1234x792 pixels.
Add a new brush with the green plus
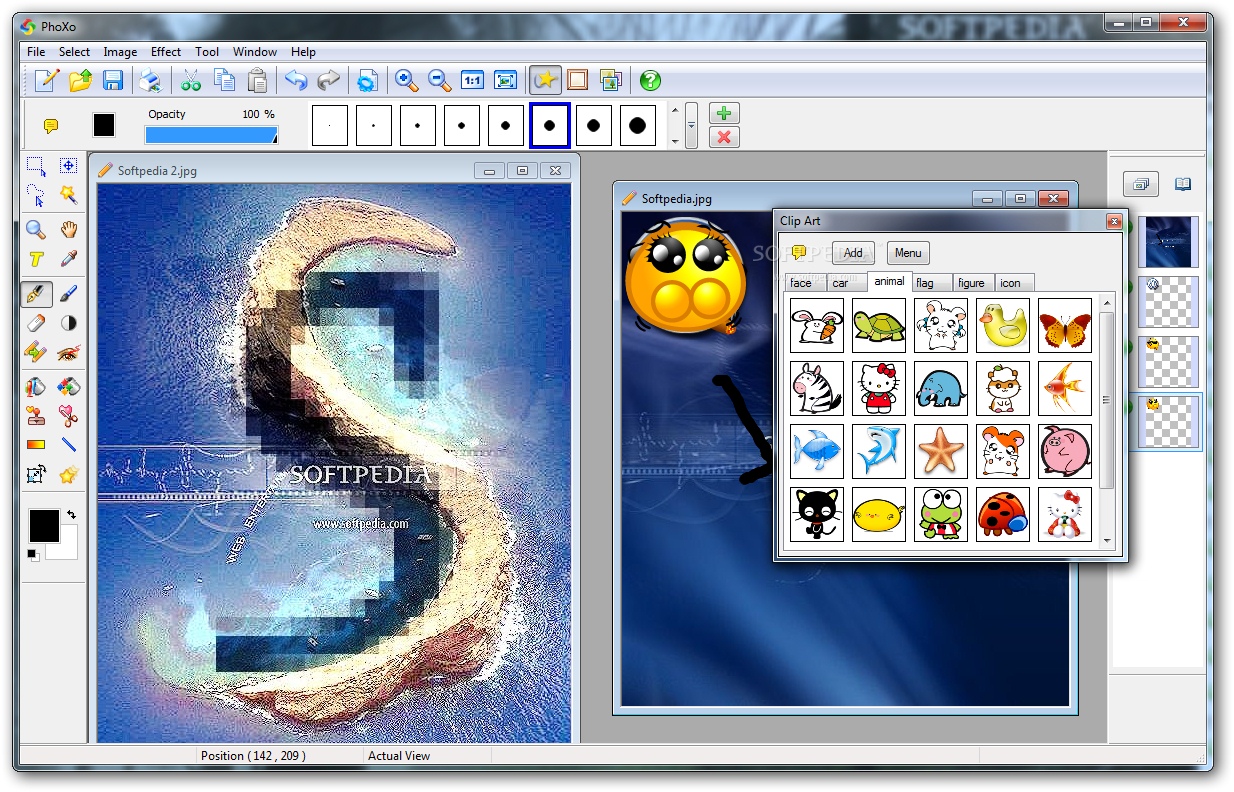coord(724,113)
